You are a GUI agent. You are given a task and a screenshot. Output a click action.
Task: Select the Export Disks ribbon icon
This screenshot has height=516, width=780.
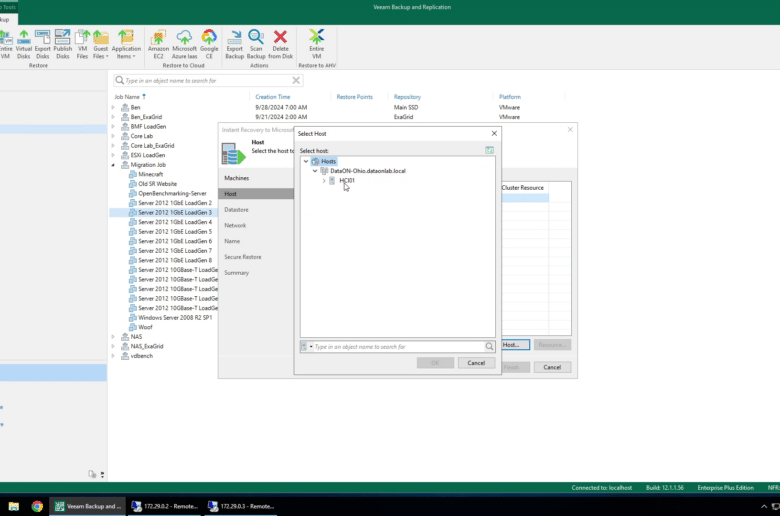[x=42, y=44]
